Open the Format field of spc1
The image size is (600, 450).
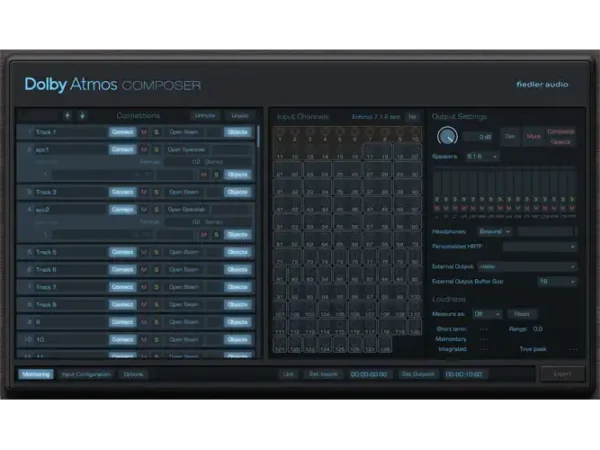pos(208,162)
